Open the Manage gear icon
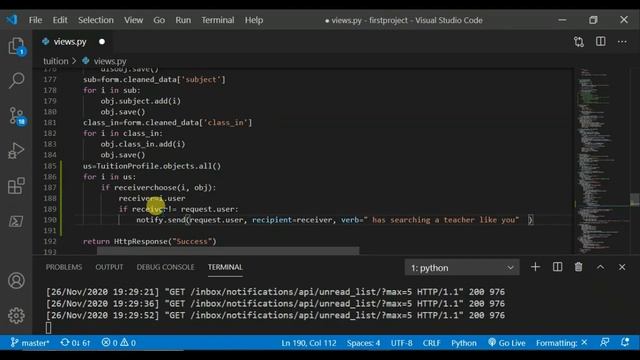640x360 pixels. coord(16,315)
